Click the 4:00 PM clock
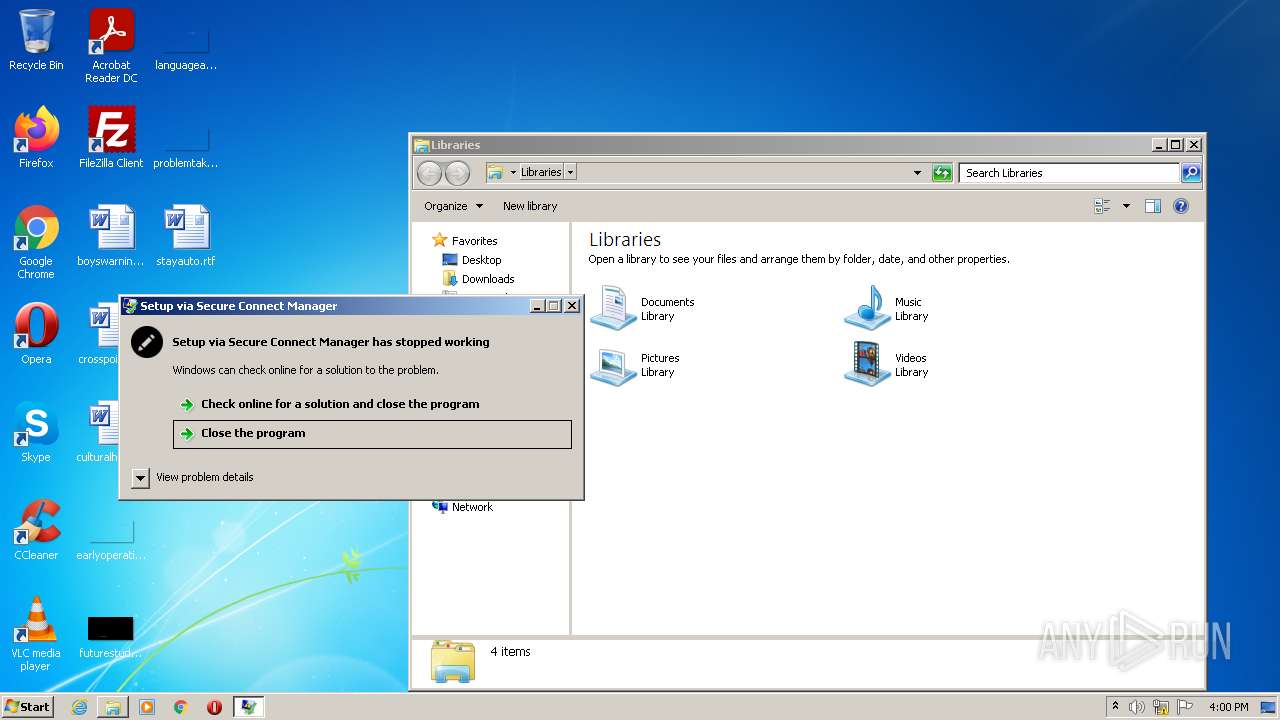The image size is (1280, 720). (1229, 707)
